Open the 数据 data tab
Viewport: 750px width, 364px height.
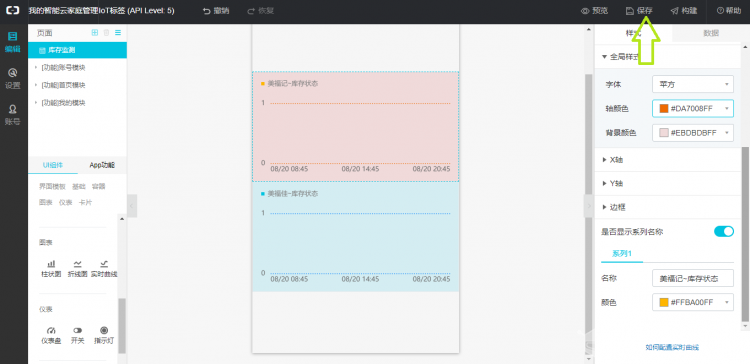[x=711, y=33]
